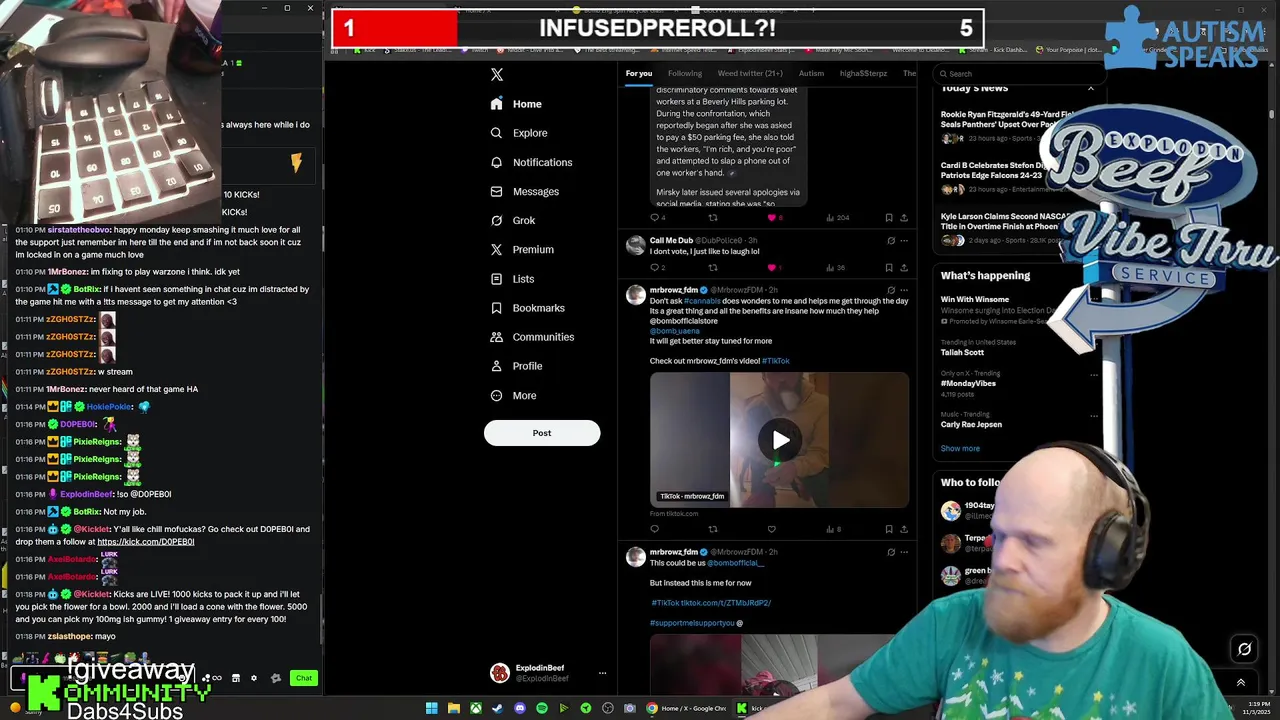Play the mrbrowz_fdm TikTok video
The width and height of the screenshot is (1280, 720).
pyautogui.click(x=780, y=440)
